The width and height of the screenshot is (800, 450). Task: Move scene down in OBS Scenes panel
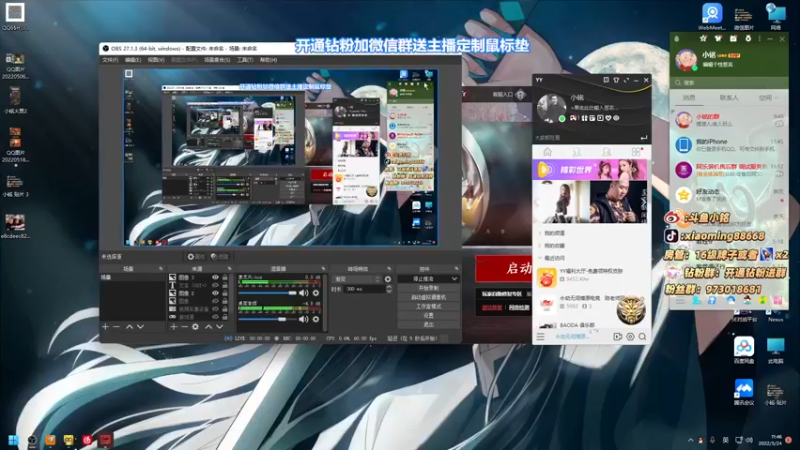point(140,327)
